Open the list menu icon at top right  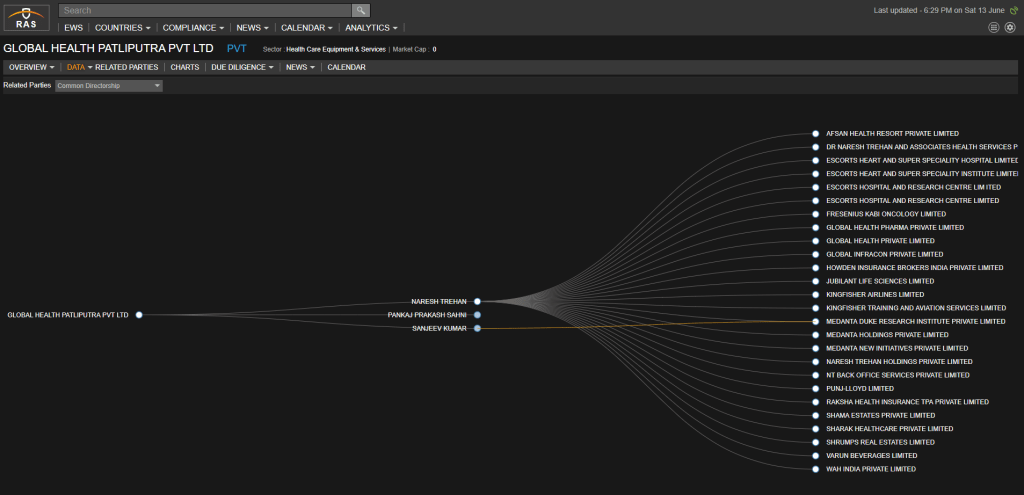(x=993, y=27)
